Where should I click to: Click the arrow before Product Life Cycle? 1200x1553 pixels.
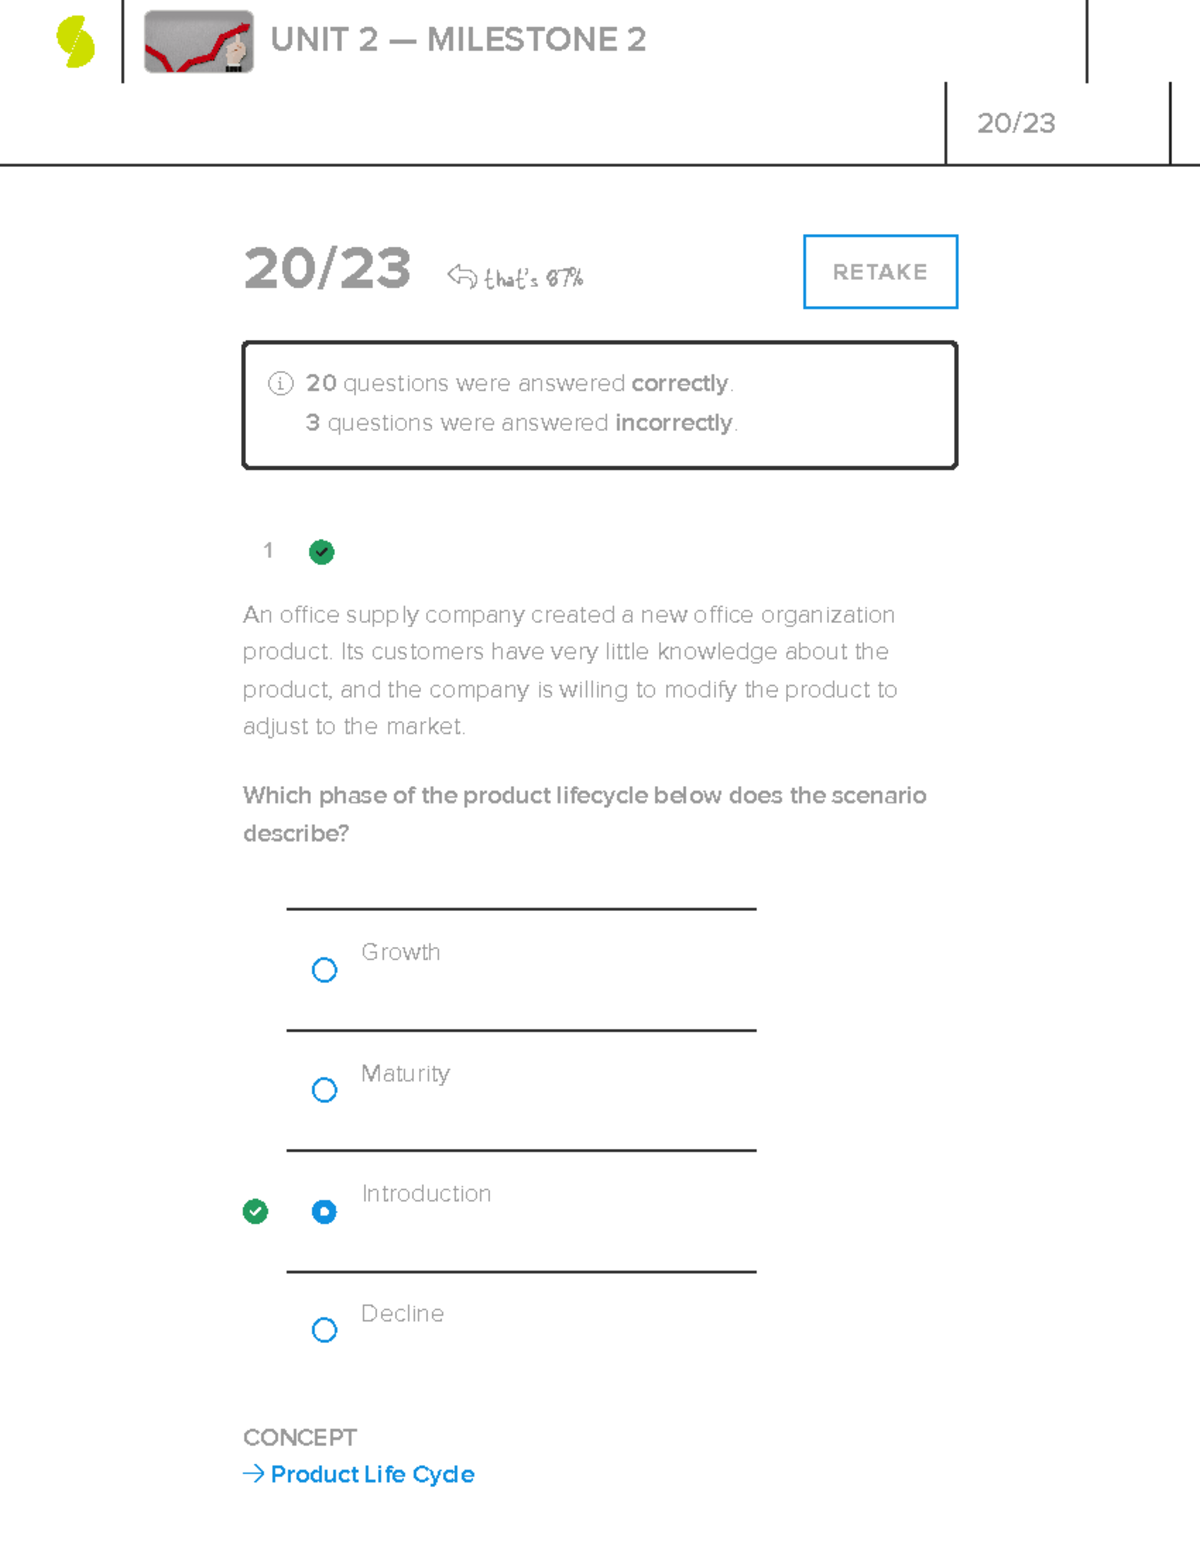coord(253,1473)
